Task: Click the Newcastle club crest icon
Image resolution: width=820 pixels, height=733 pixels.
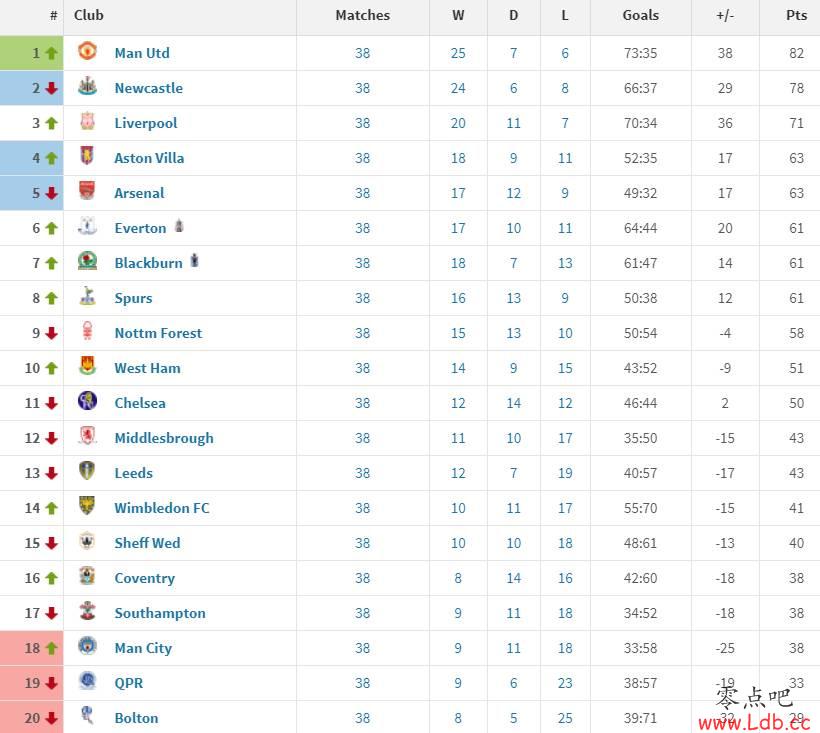Action: tap(87, 86)
